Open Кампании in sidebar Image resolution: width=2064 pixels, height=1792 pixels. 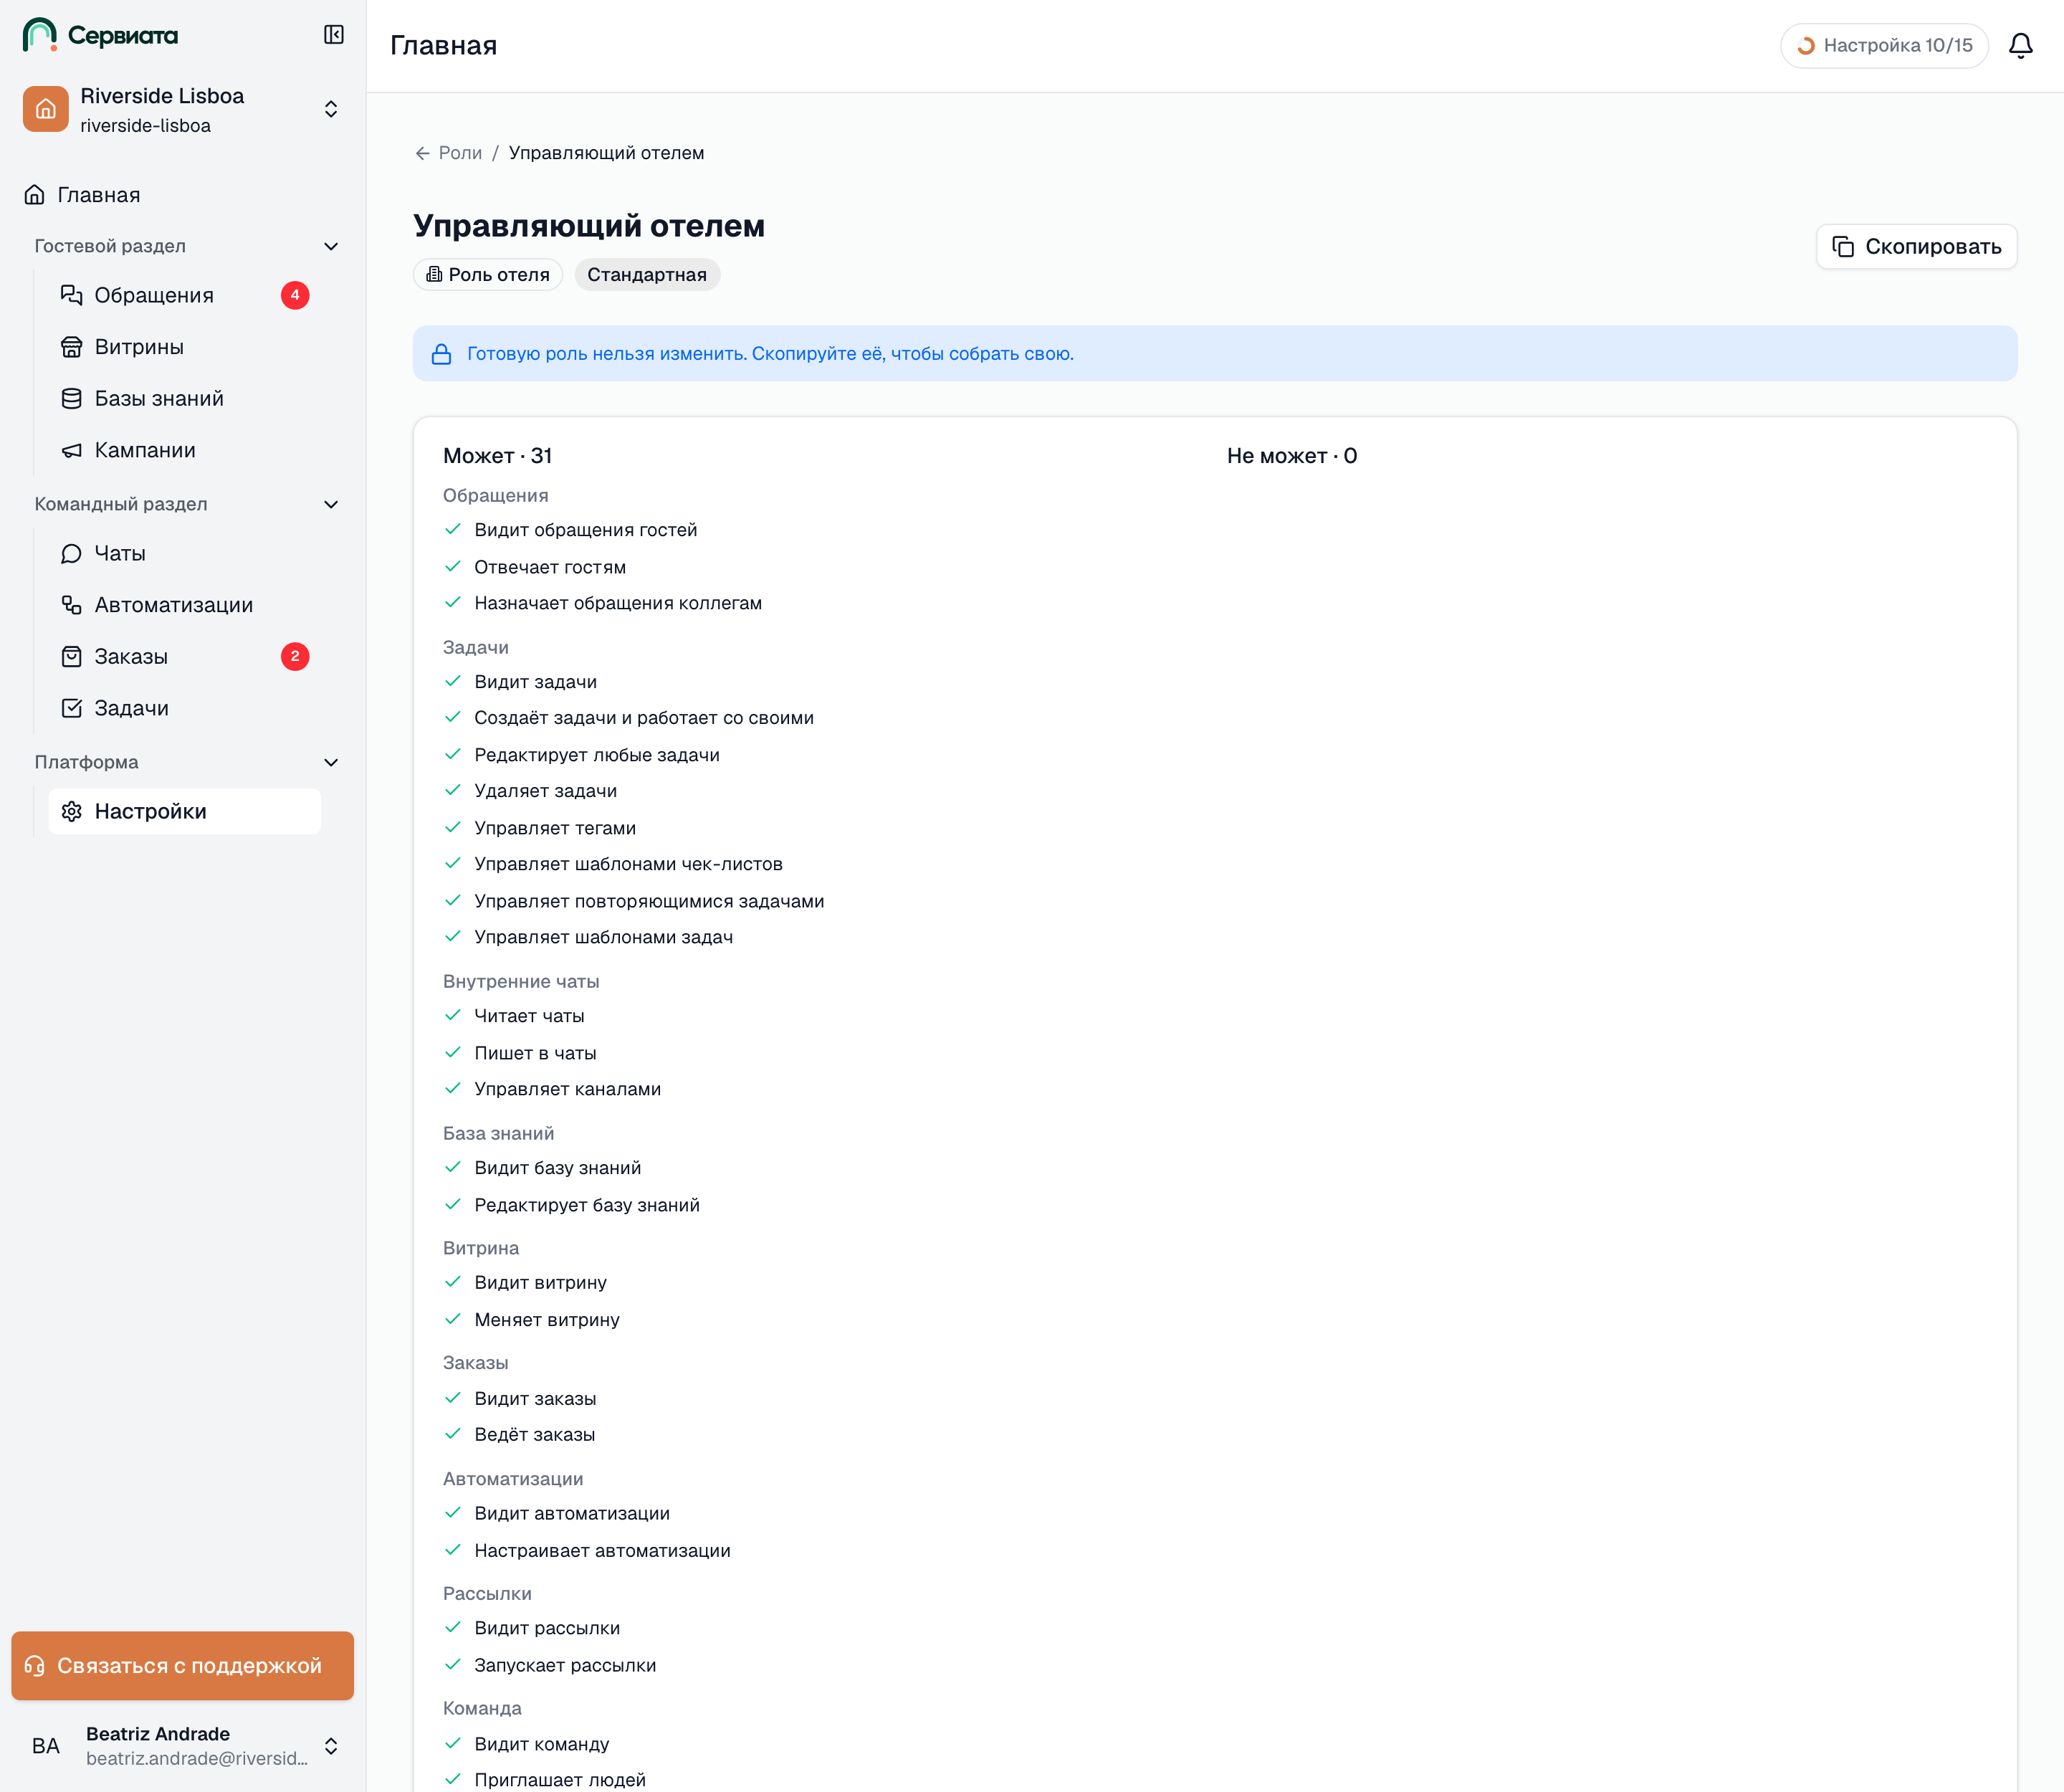click(185, 450)
